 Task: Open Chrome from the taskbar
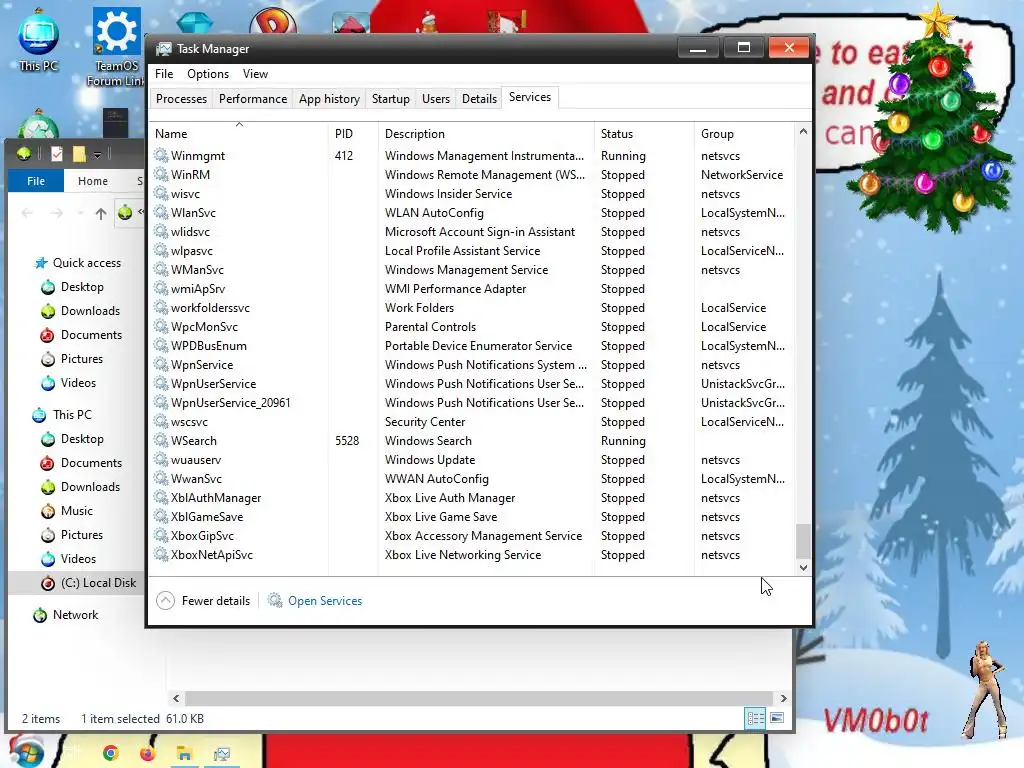pos(110,753)
